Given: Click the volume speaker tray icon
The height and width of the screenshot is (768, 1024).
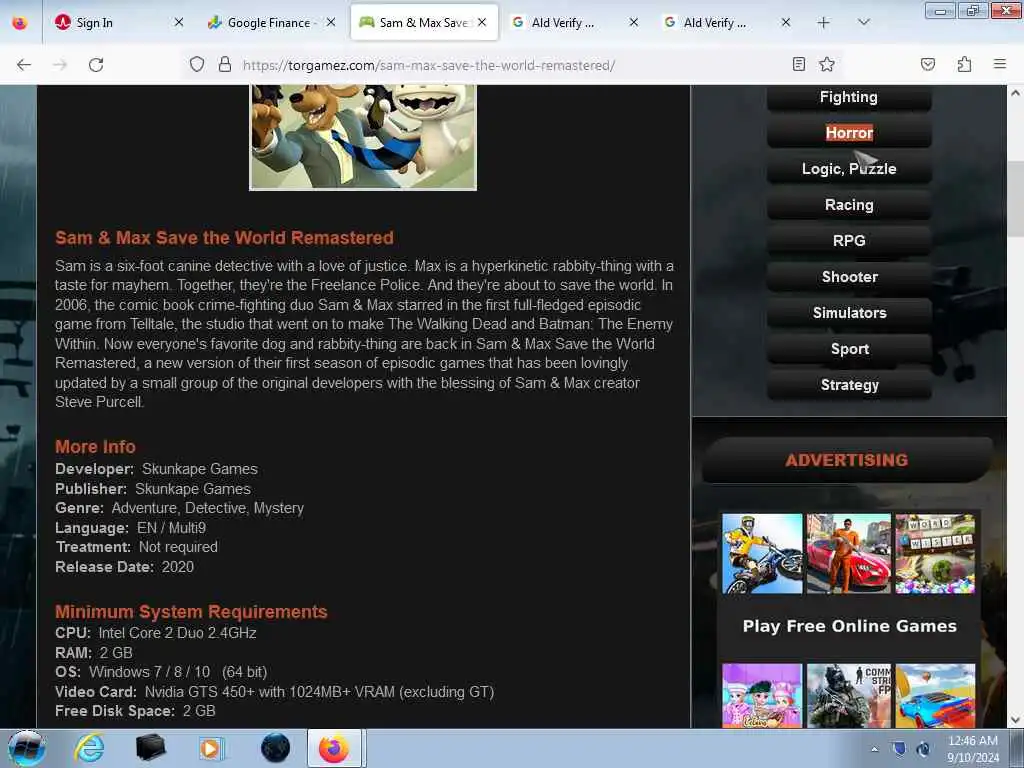Looking at the screenshot, I should point(923,749).
